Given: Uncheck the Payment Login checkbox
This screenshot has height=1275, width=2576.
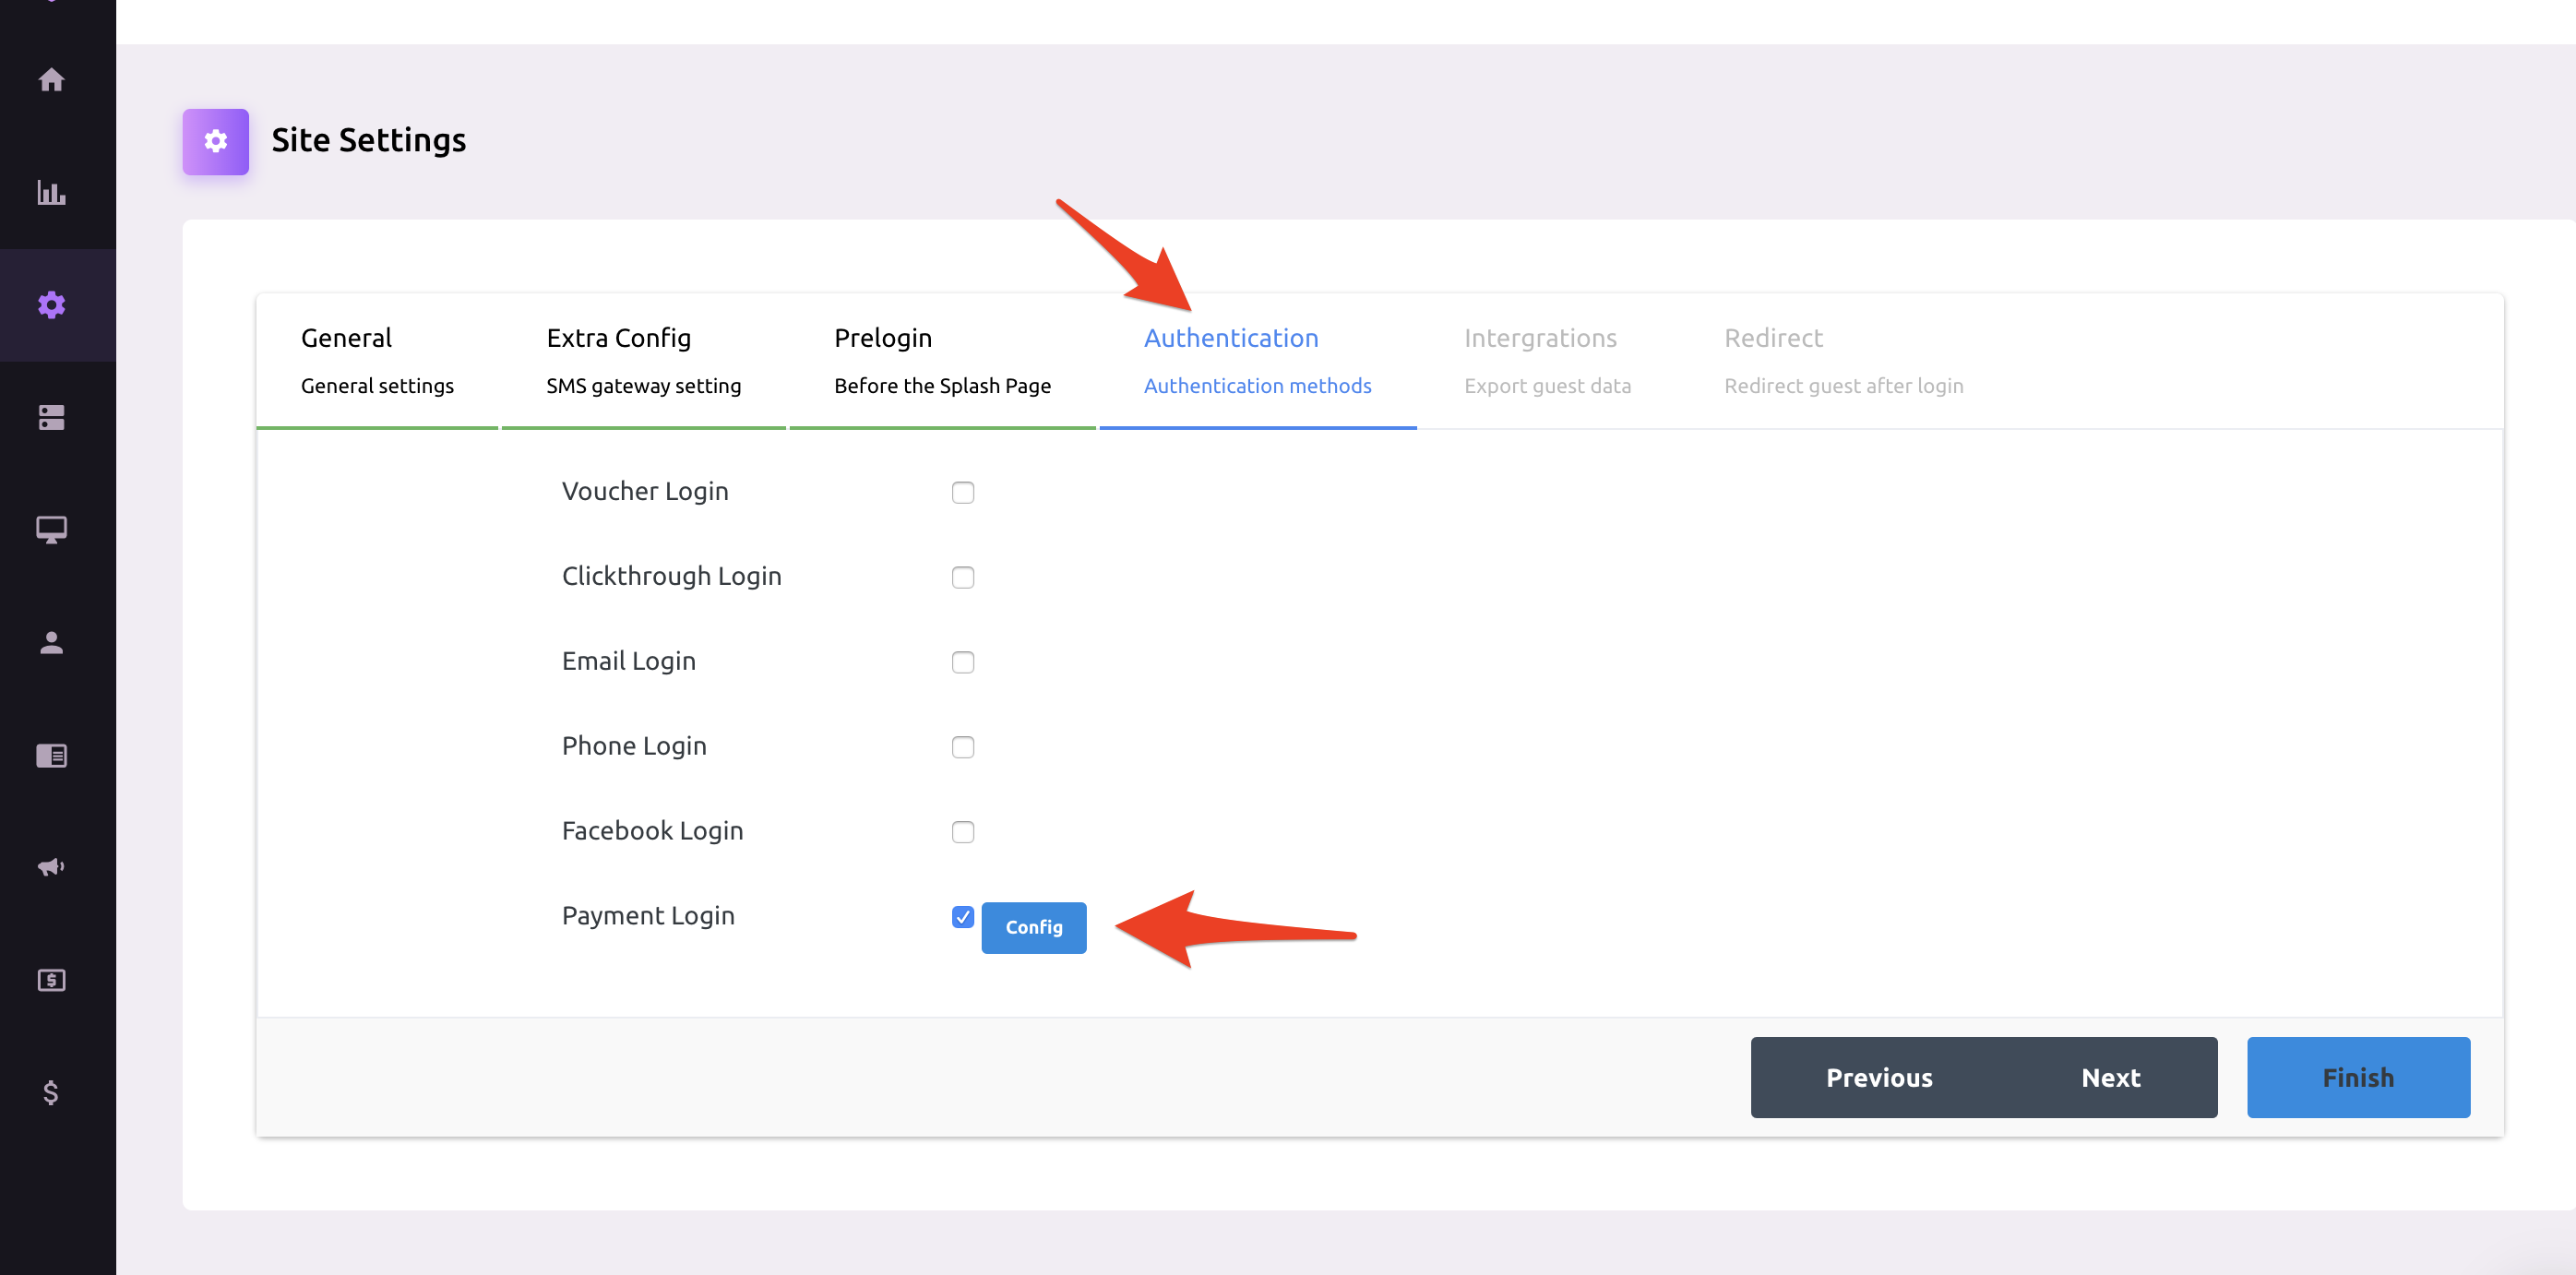Looking at the screenshot, I should tap(962, 917).
